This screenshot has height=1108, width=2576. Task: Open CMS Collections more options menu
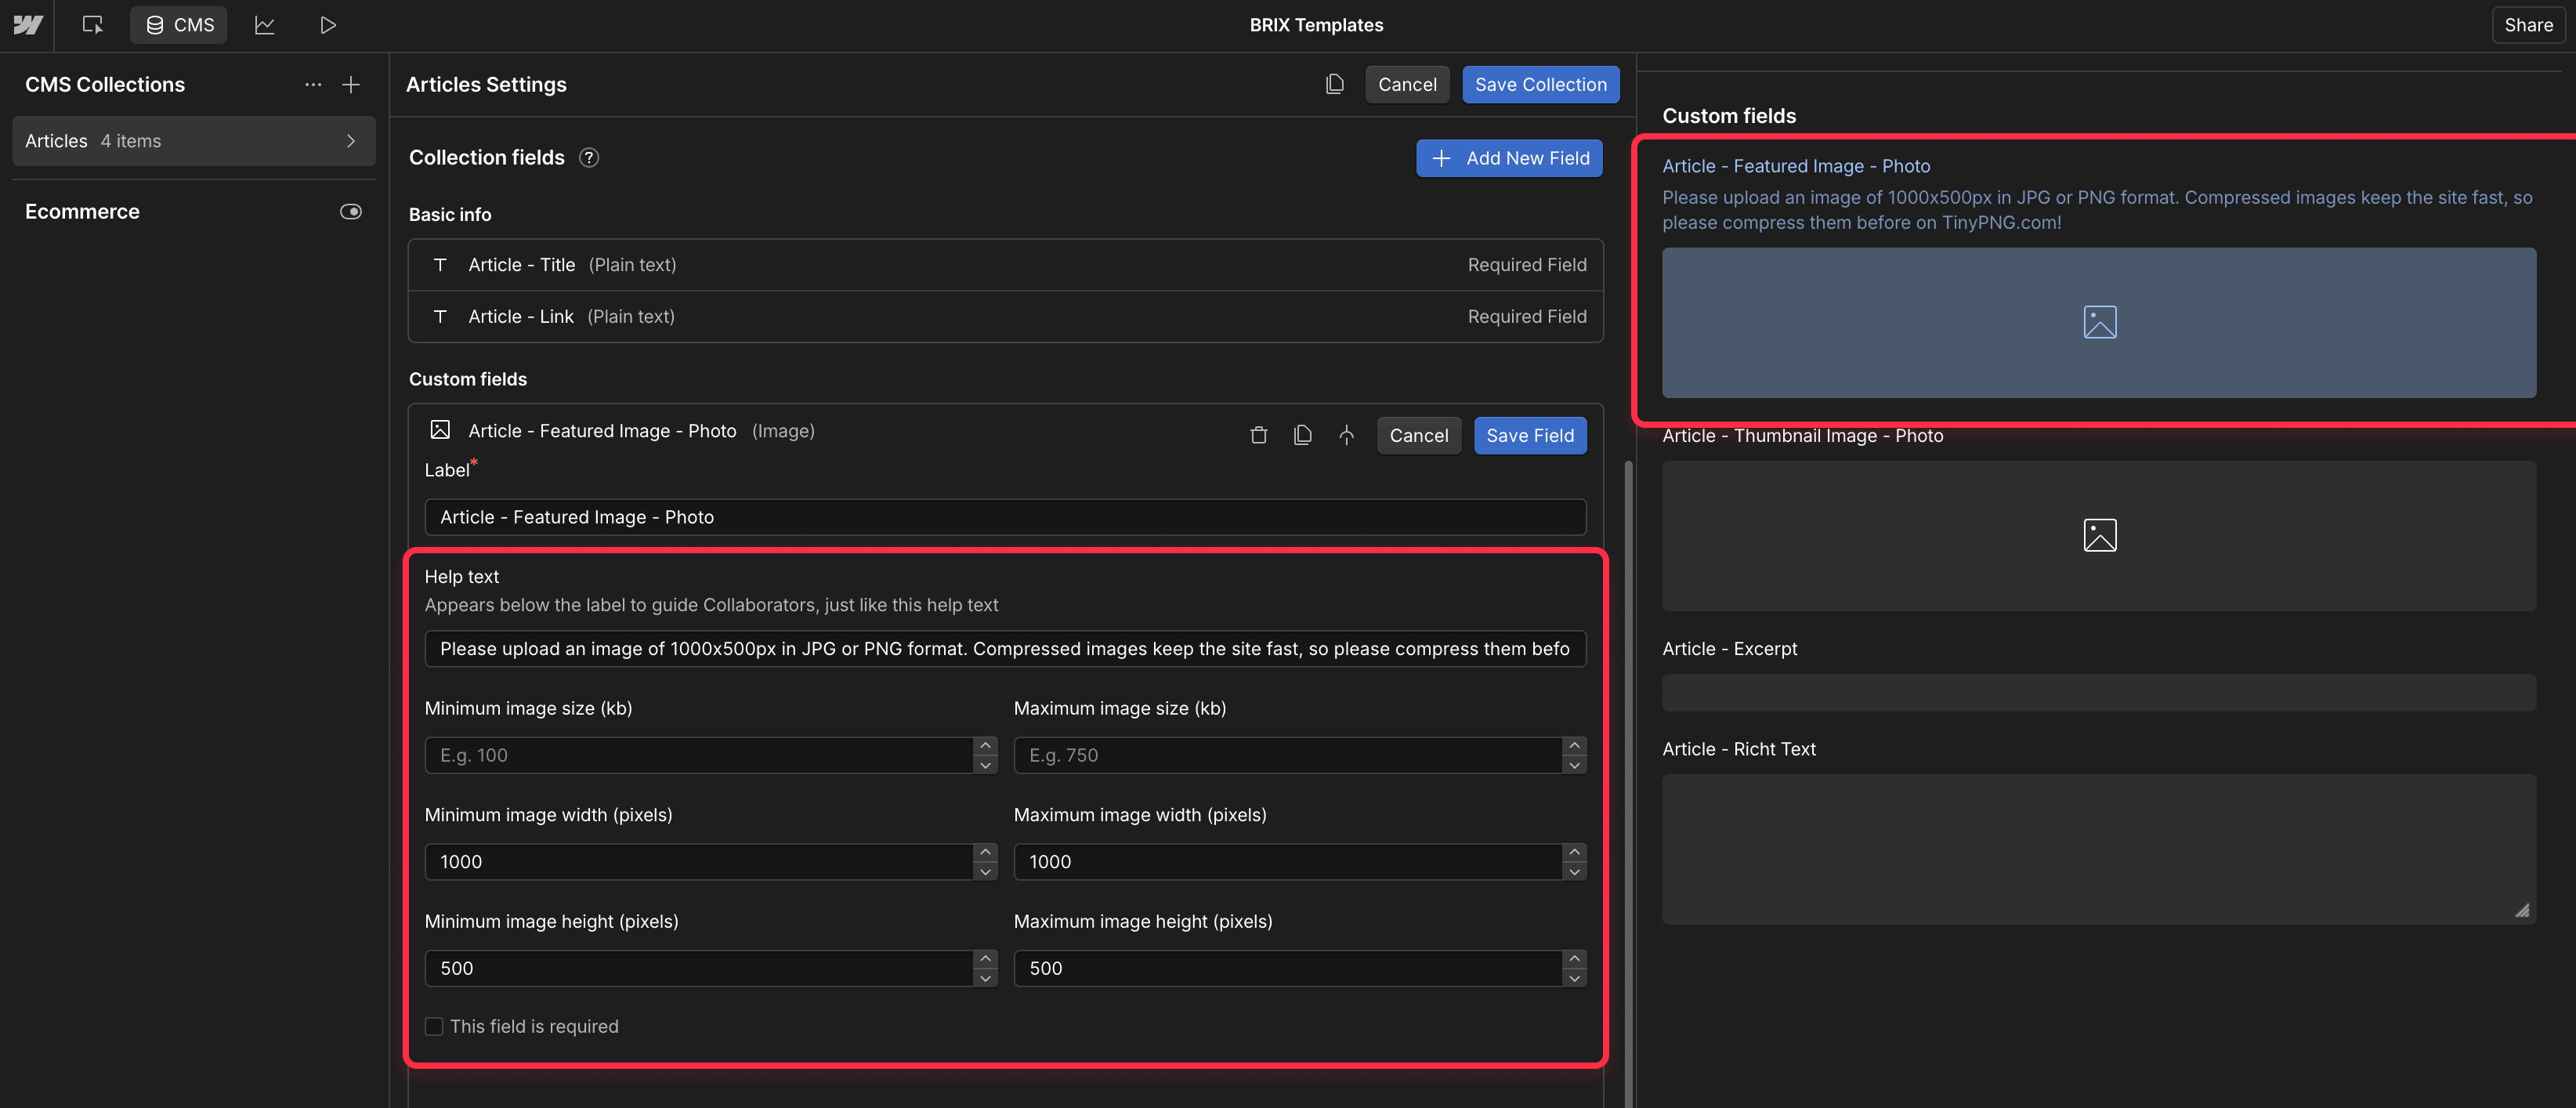coord(313,85)
